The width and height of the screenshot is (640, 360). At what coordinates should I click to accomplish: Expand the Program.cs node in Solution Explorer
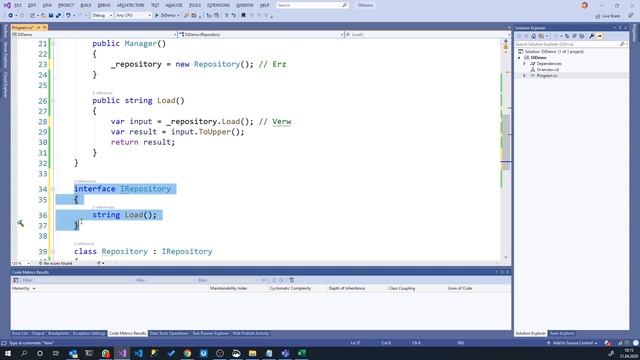click(x=524, y=76)
